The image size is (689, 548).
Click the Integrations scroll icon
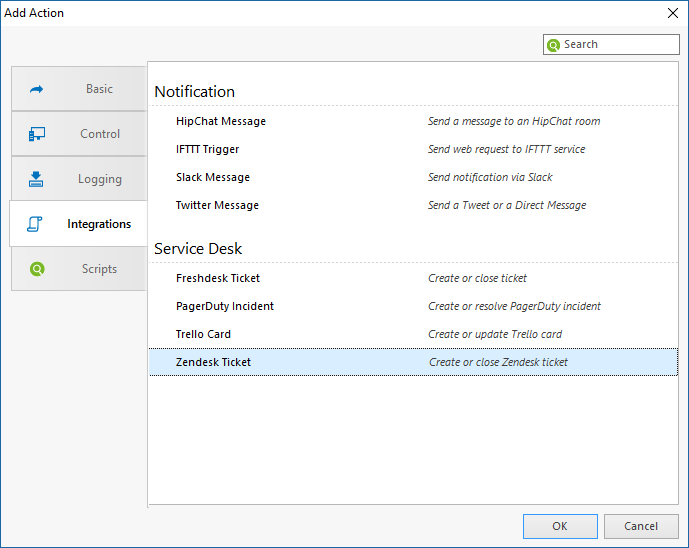point(35,224)
